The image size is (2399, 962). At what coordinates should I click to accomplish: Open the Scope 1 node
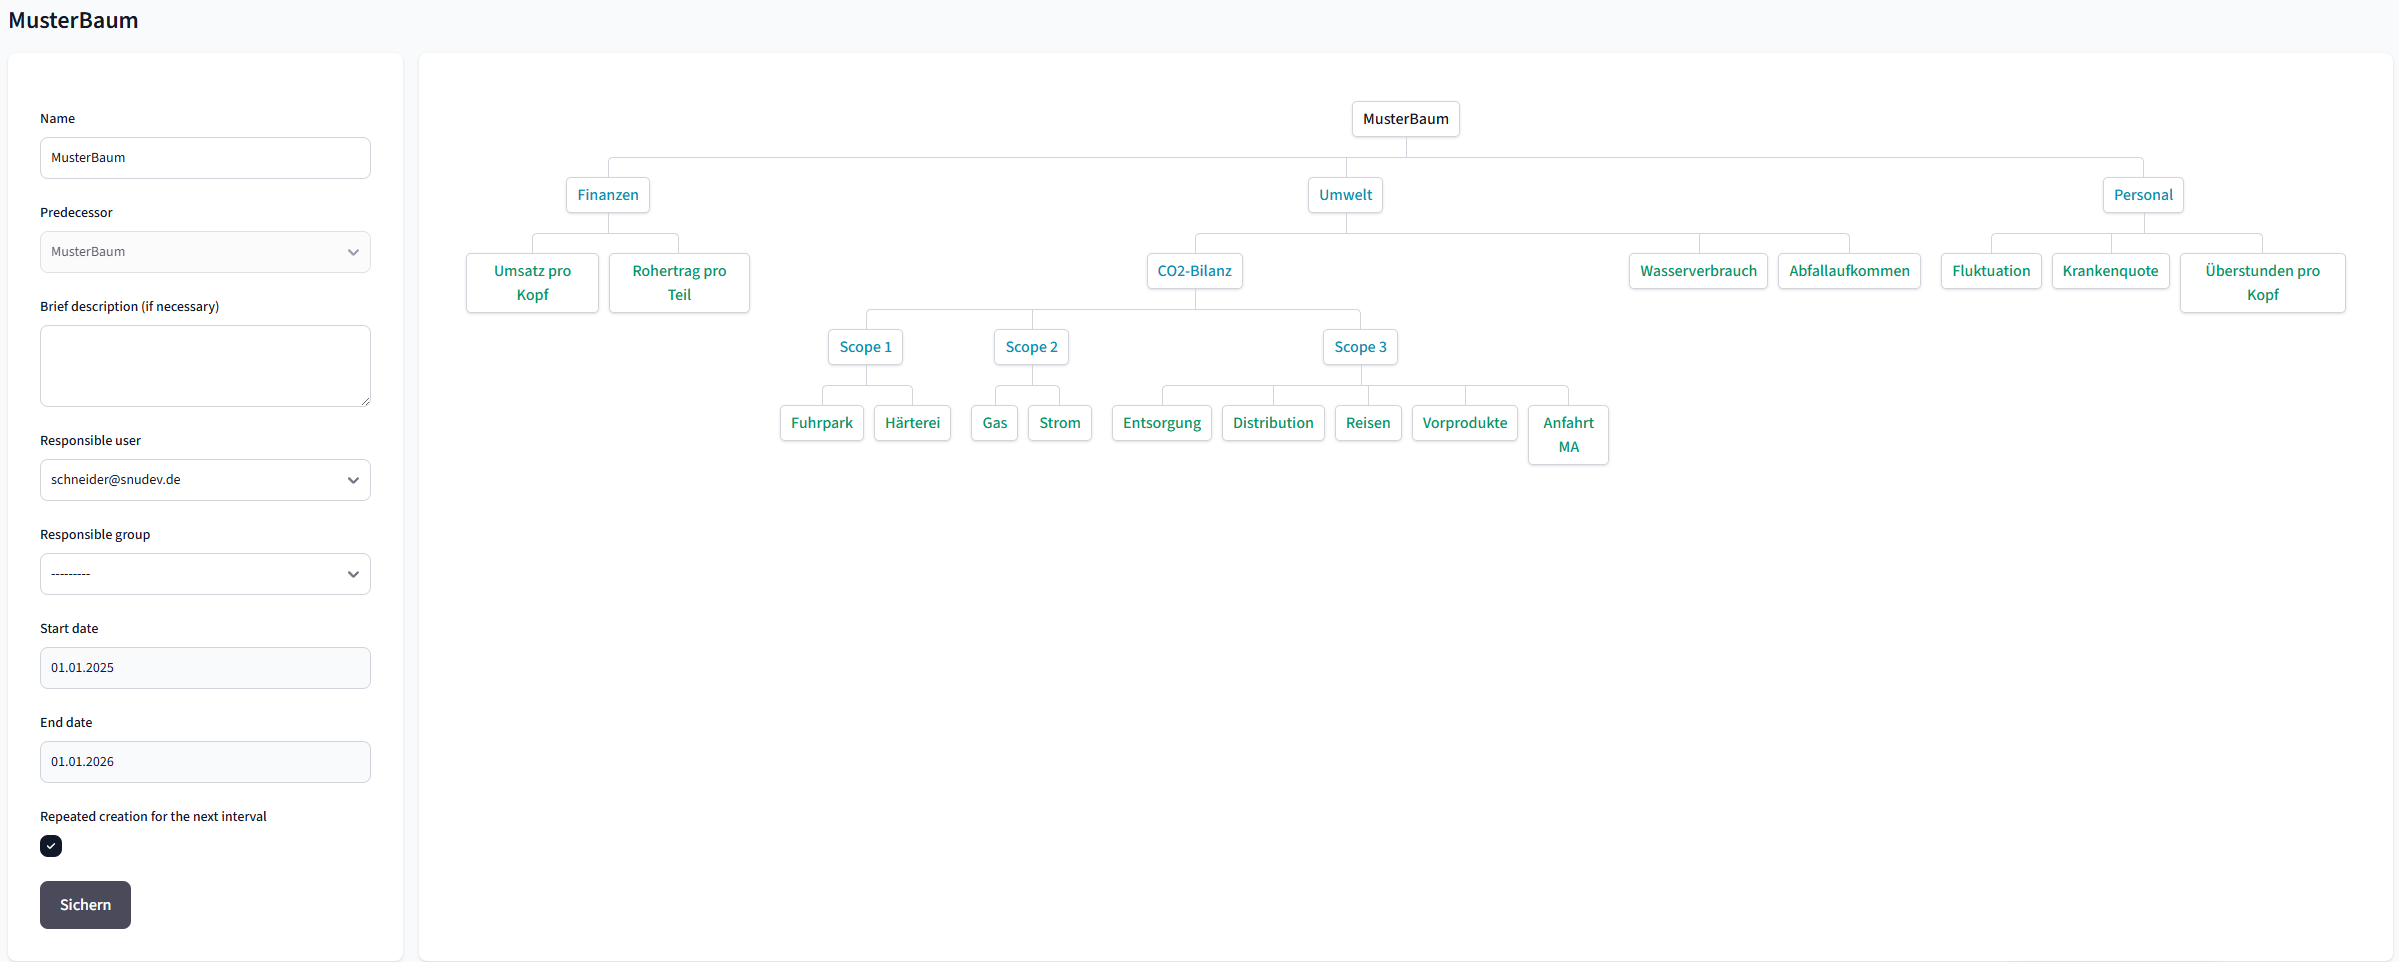tap(865, 347)
